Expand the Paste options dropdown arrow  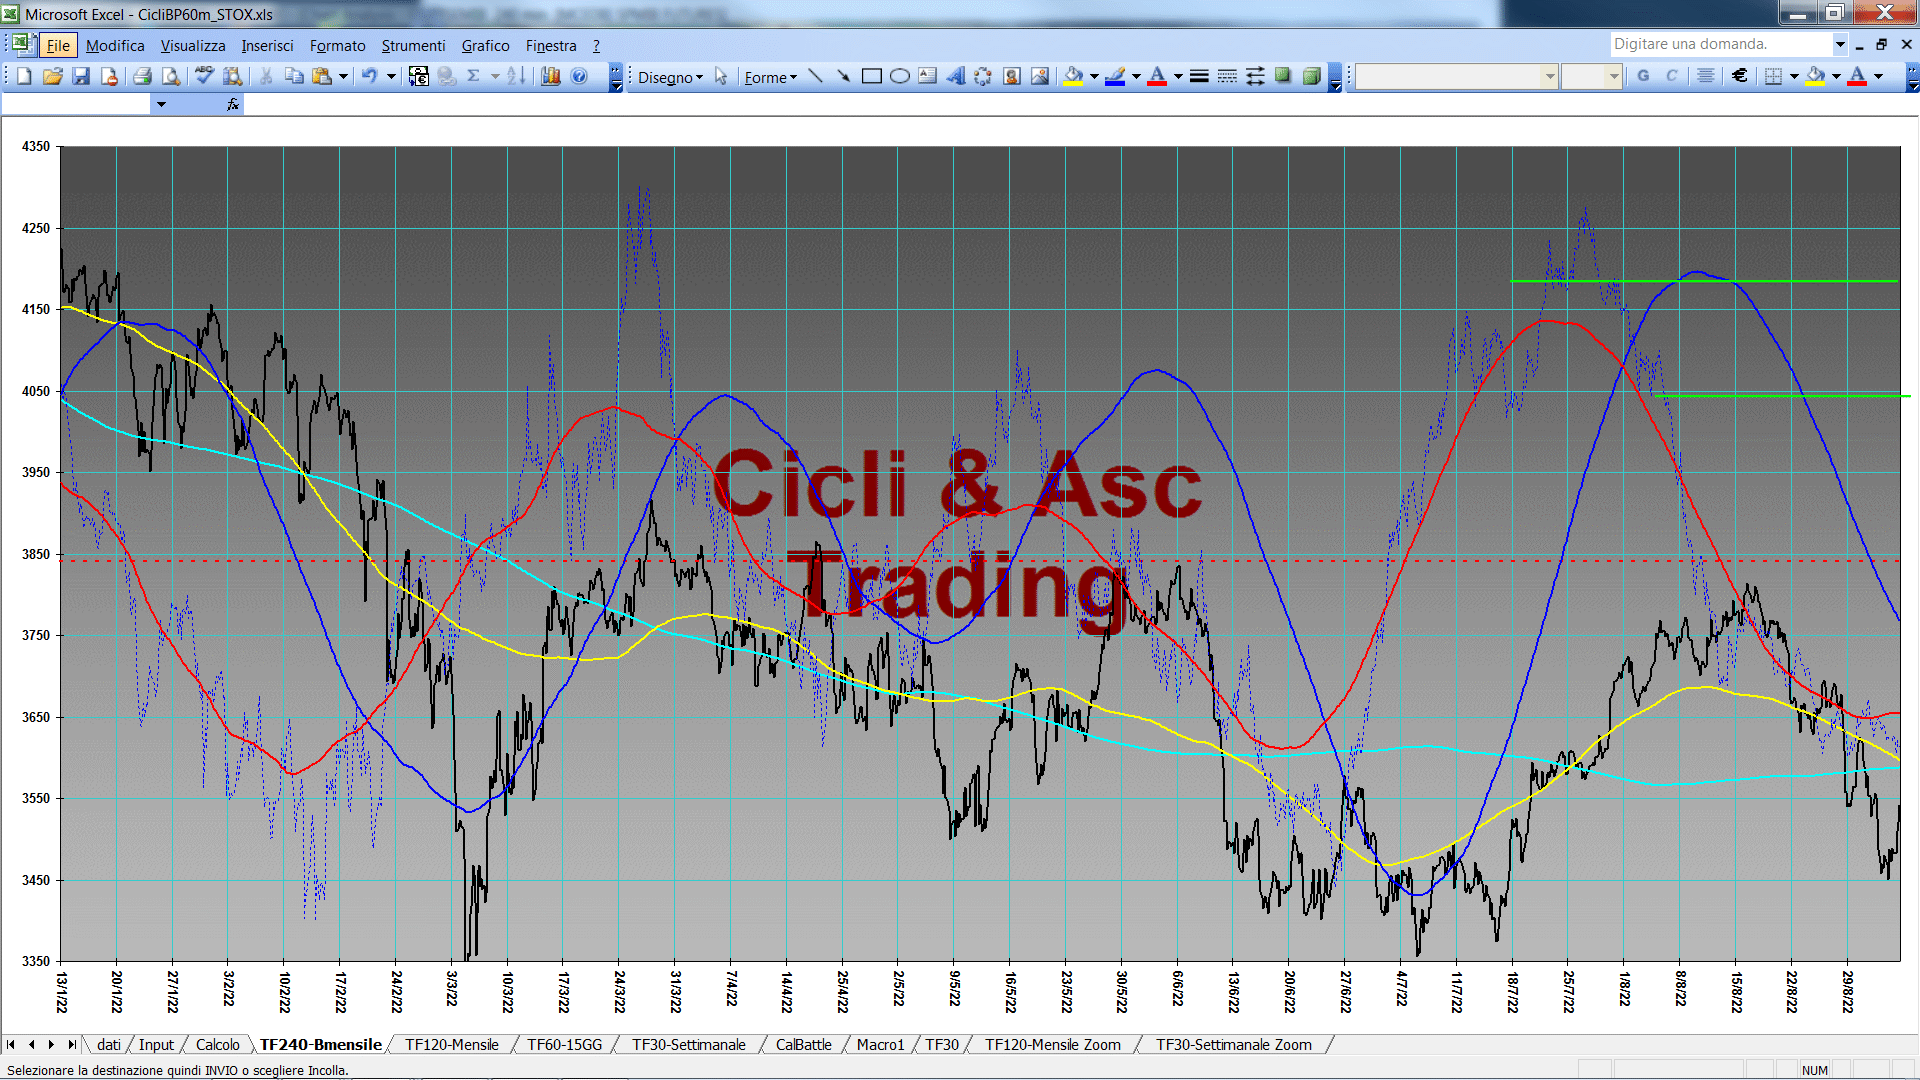(343, 76)
